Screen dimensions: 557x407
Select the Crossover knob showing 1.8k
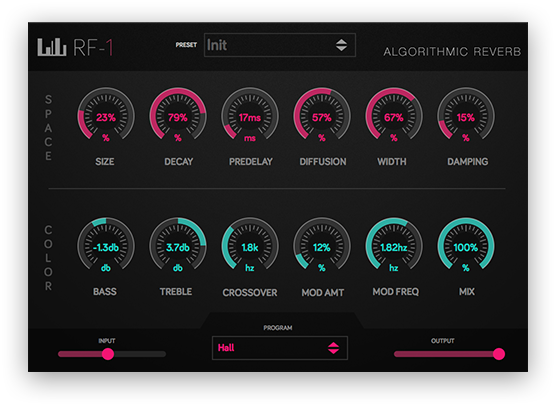click(x=250, y=245)
